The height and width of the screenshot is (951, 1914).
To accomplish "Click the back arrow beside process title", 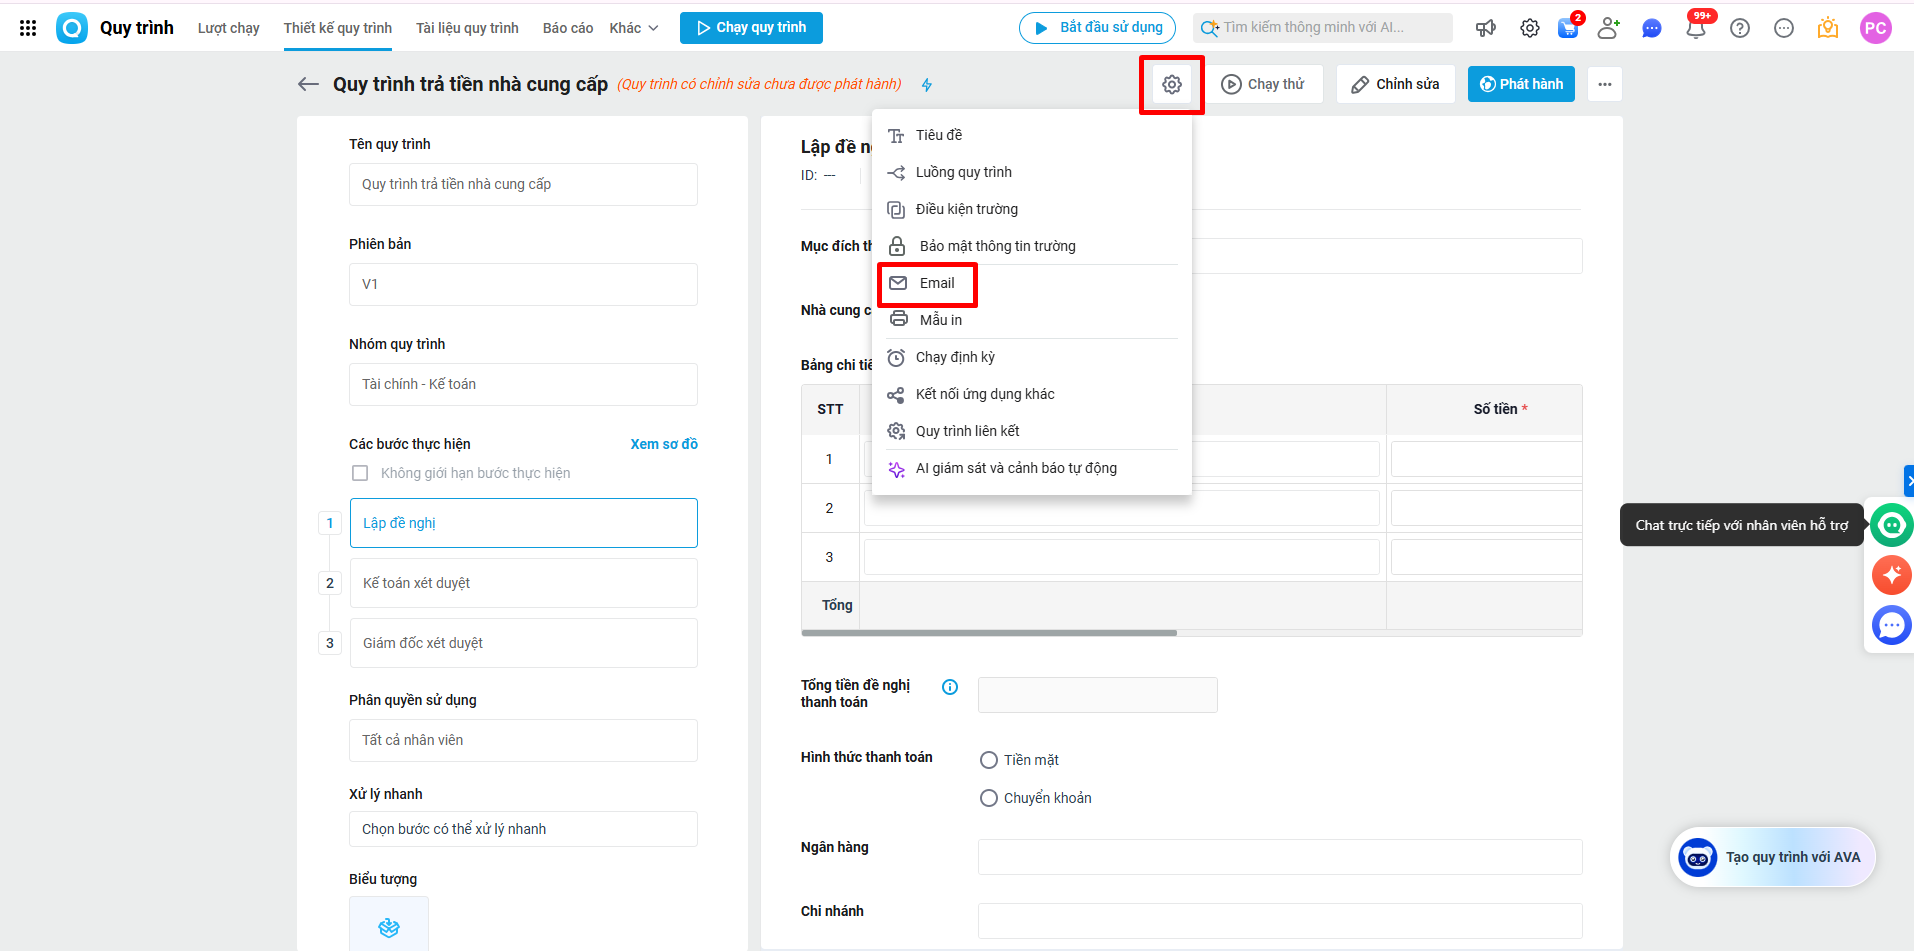I will click(x=308, y=84).
